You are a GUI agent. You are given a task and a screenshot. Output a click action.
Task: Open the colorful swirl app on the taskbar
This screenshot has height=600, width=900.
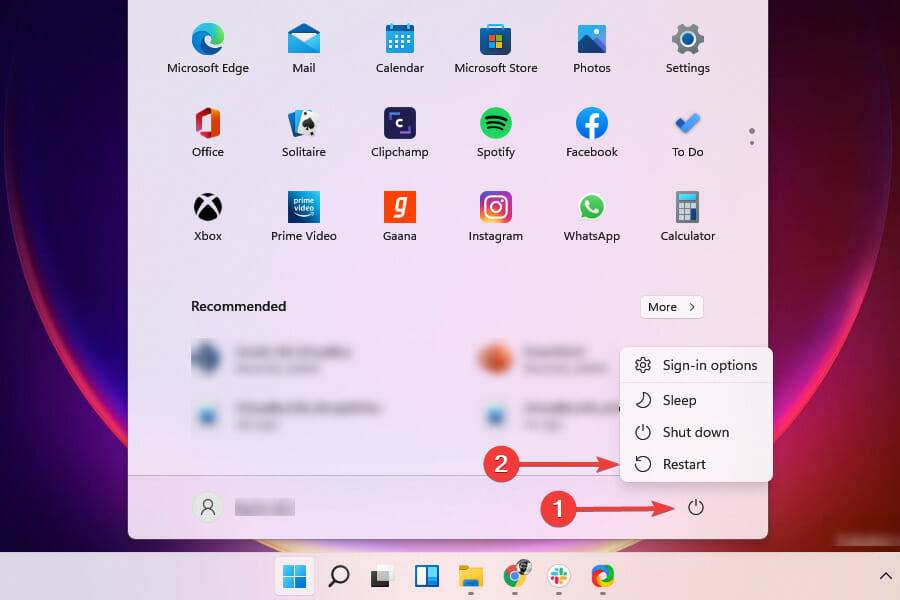pos(603,576)
